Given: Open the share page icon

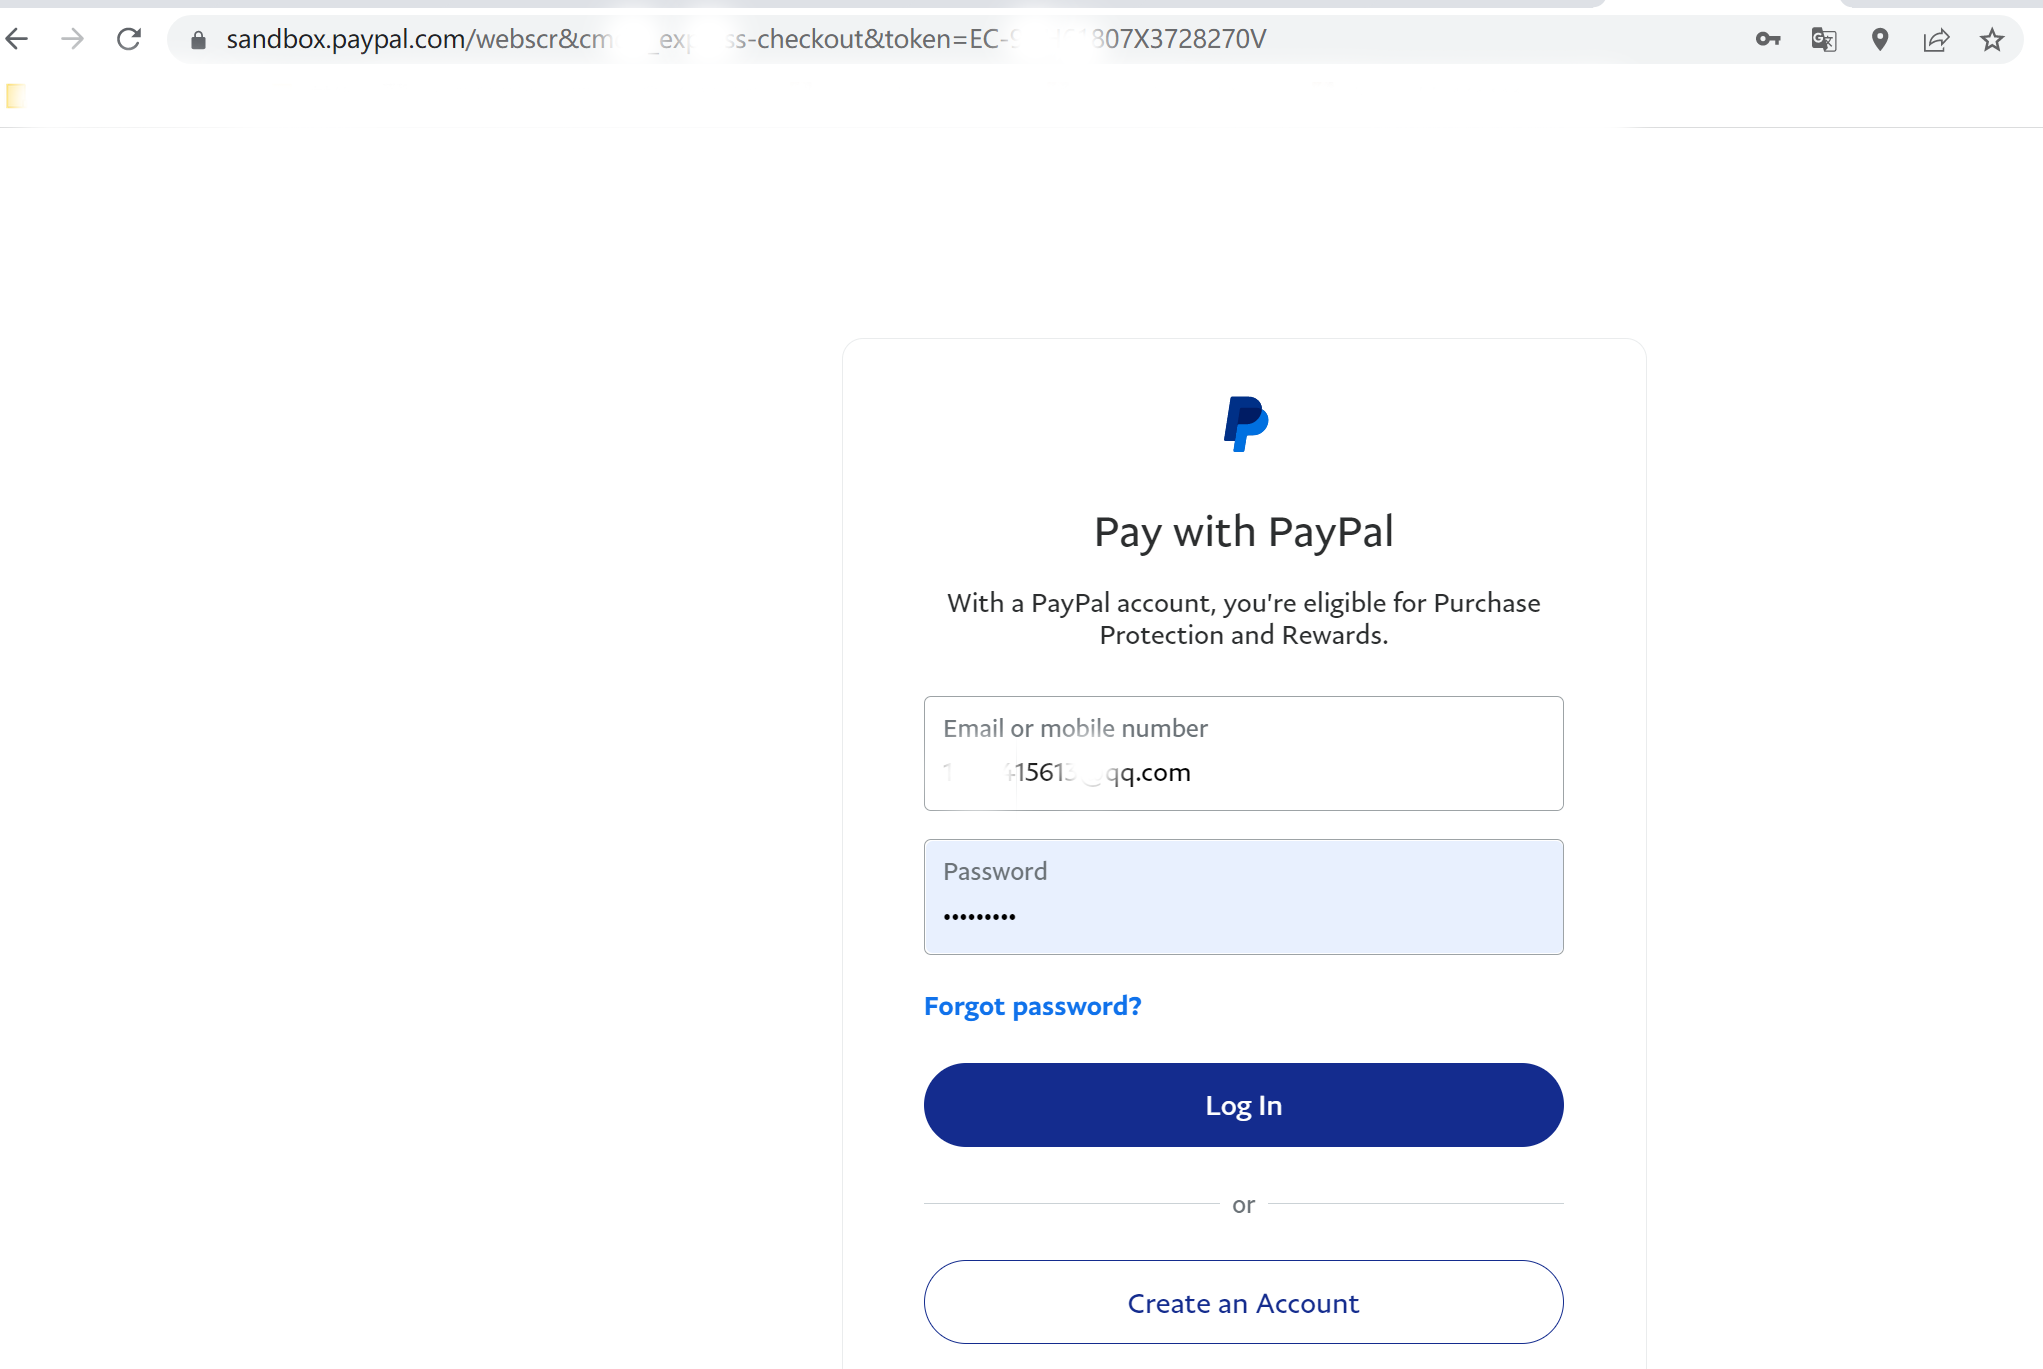Looking at the screenshot, I should click(1937, 40).
